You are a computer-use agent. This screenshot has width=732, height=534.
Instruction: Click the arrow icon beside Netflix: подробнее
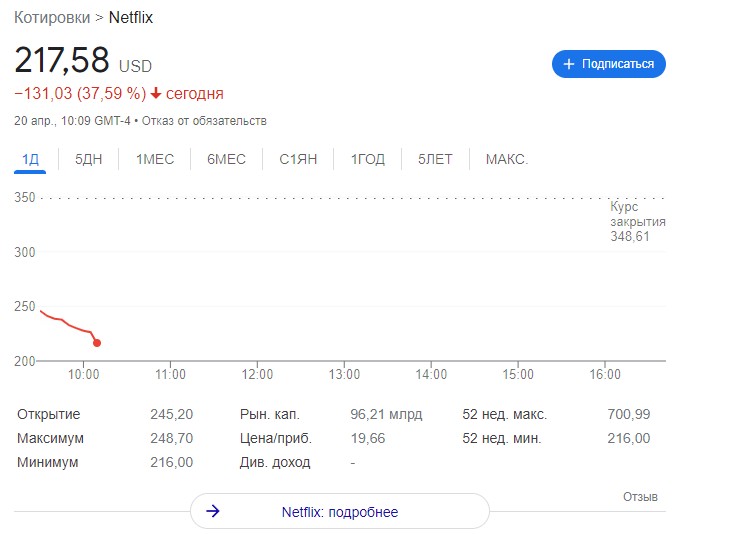tap(212, 512)
